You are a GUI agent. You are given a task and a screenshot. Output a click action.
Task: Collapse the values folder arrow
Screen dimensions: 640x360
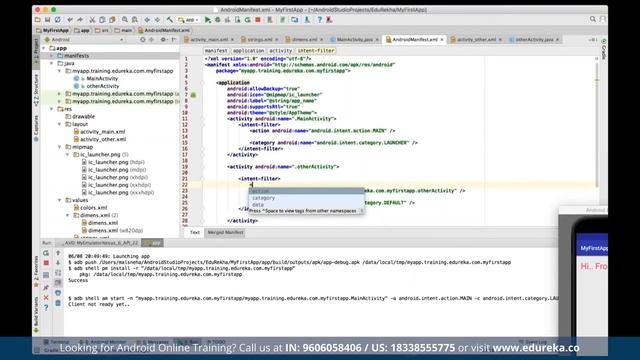60,200
